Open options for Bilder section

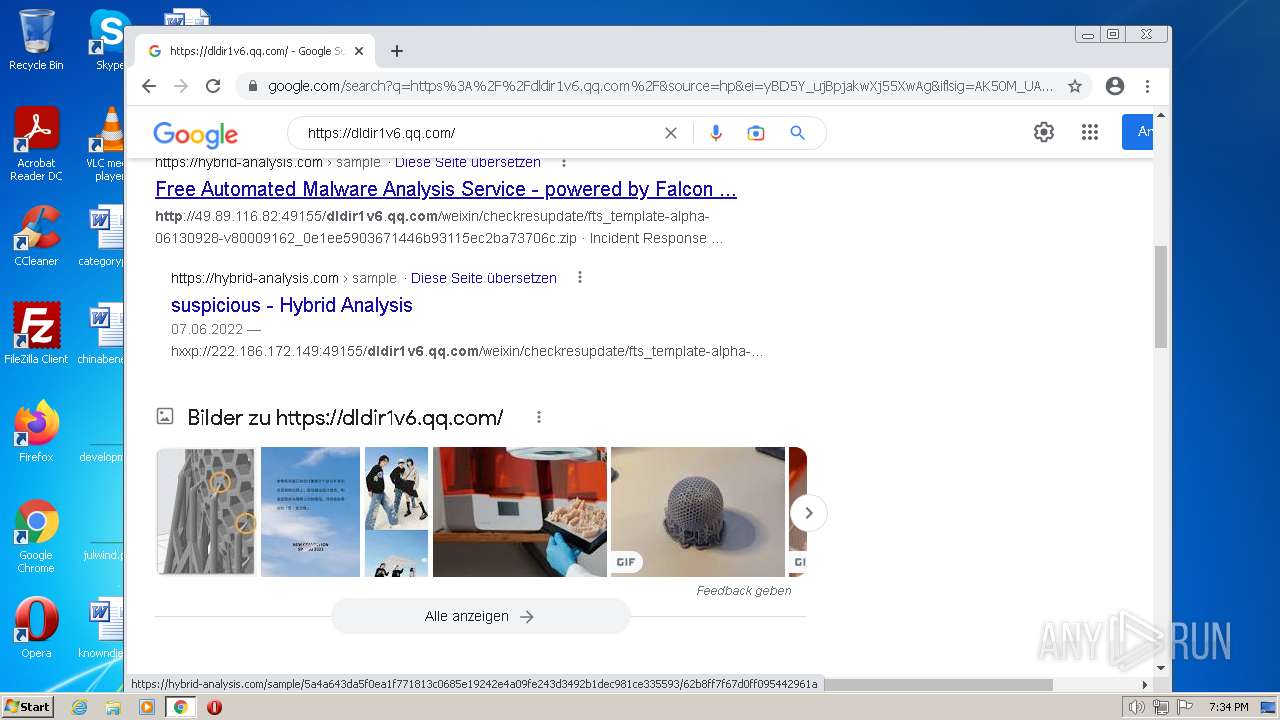539,417
